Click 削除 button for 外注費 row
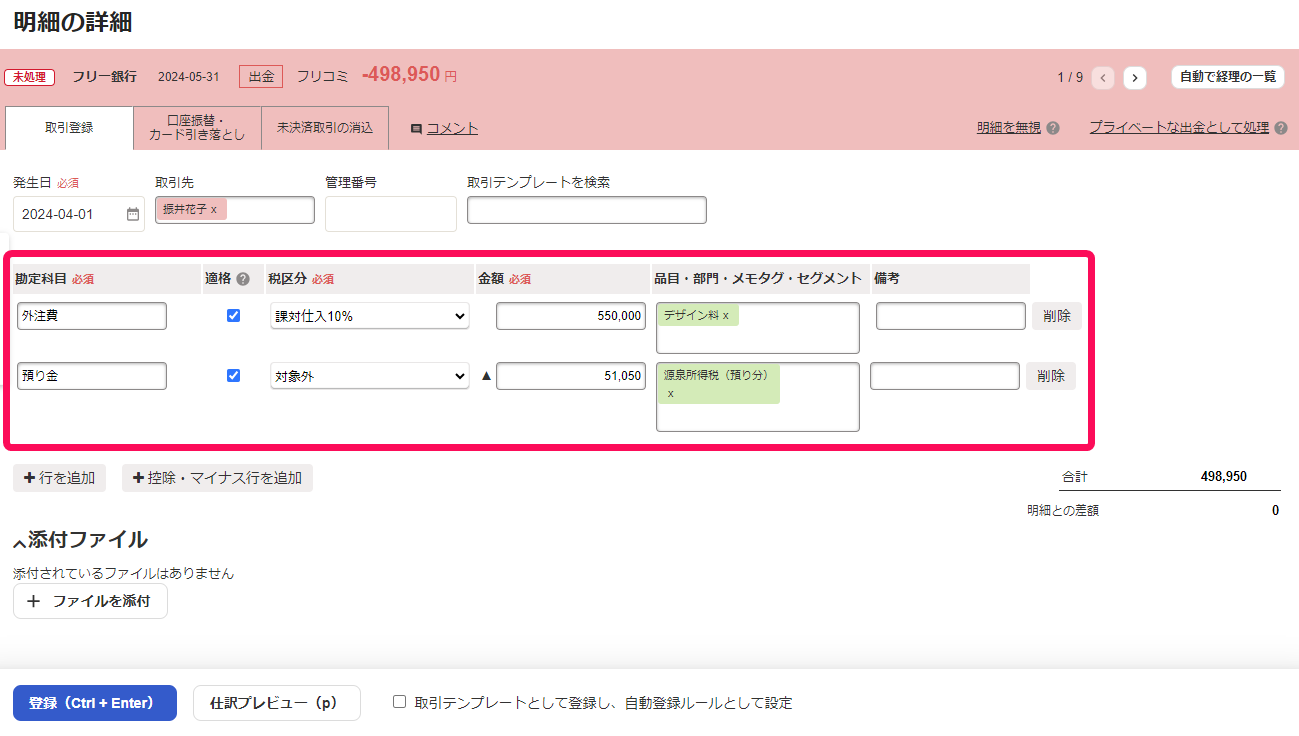This screenshot has height=736, width=1299. coord(1056,316)
